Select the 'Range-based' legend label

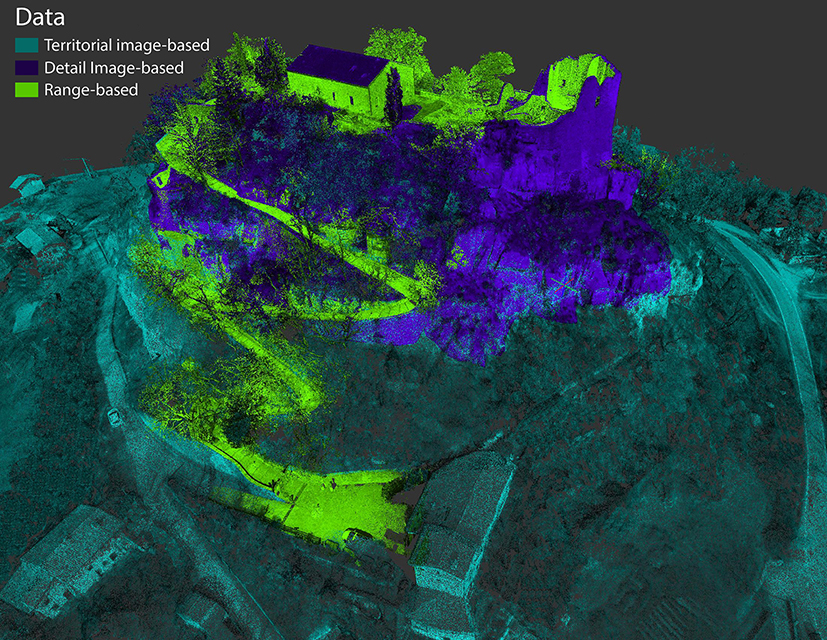[91, 90]
